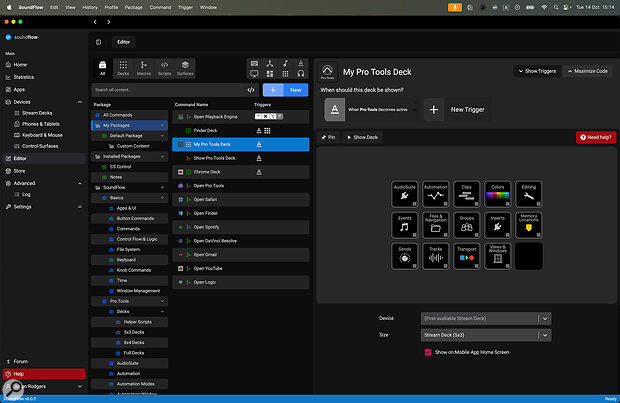Open Statistics in the sidebar
Viewport: 620px width, 403px height.
click(x=23, y=77)
